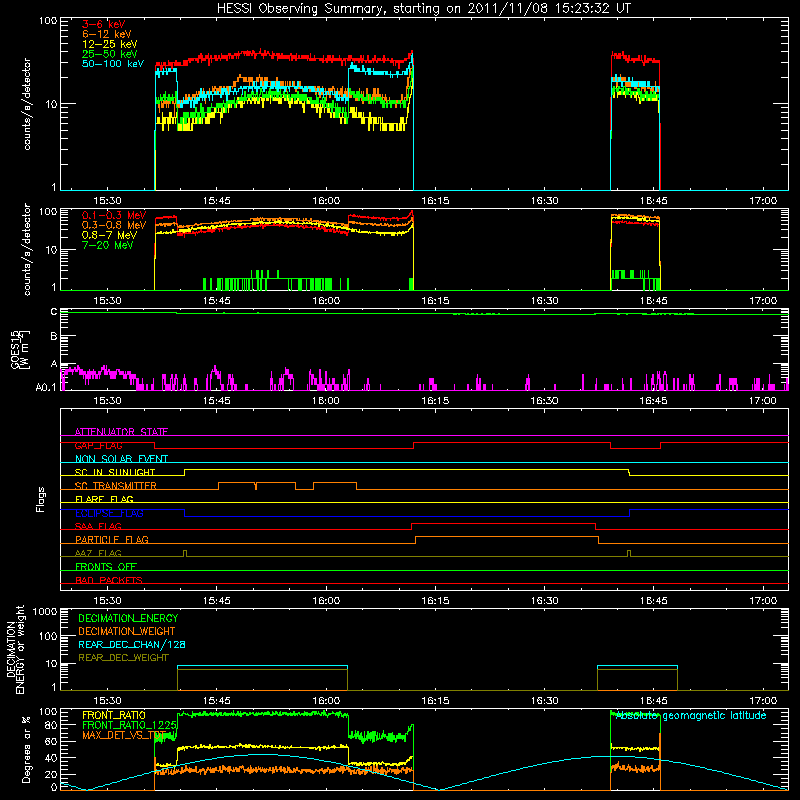The image size is (800, 800).
Task: Click the Degrees or % axis label
Action: click(26, 749)
